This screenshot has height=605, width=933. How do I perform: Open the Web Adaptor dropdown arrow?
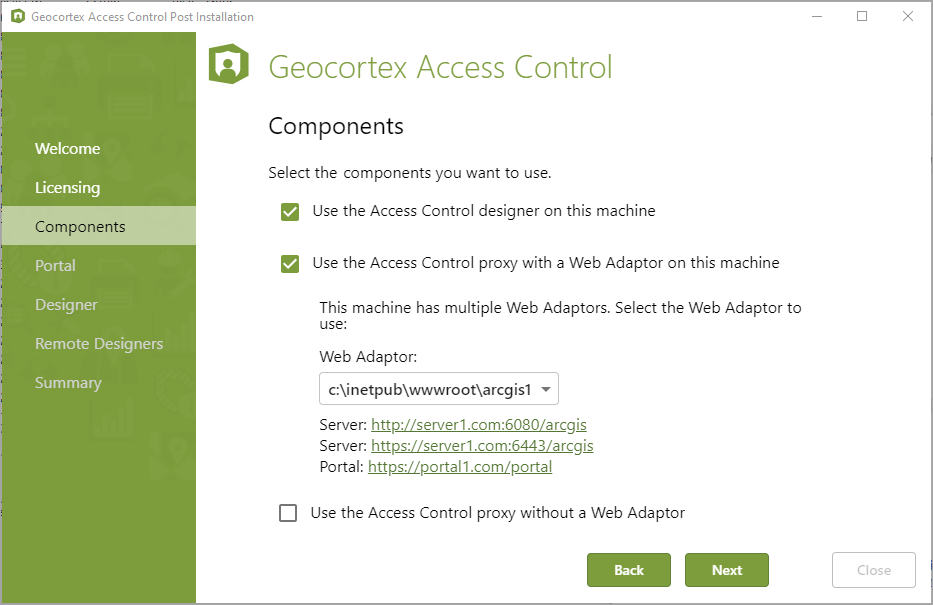[546, 390]
